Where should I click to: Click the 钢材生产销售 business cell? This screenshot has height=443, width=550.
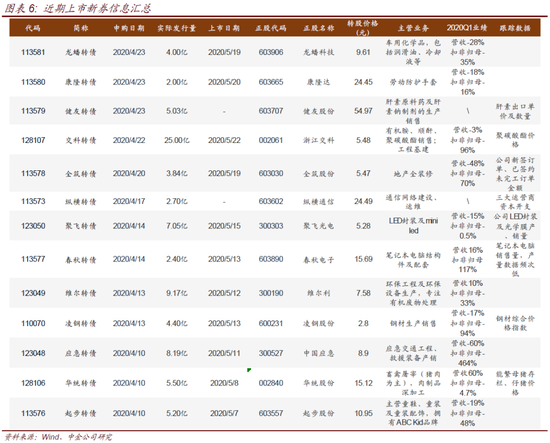(413, 323)
